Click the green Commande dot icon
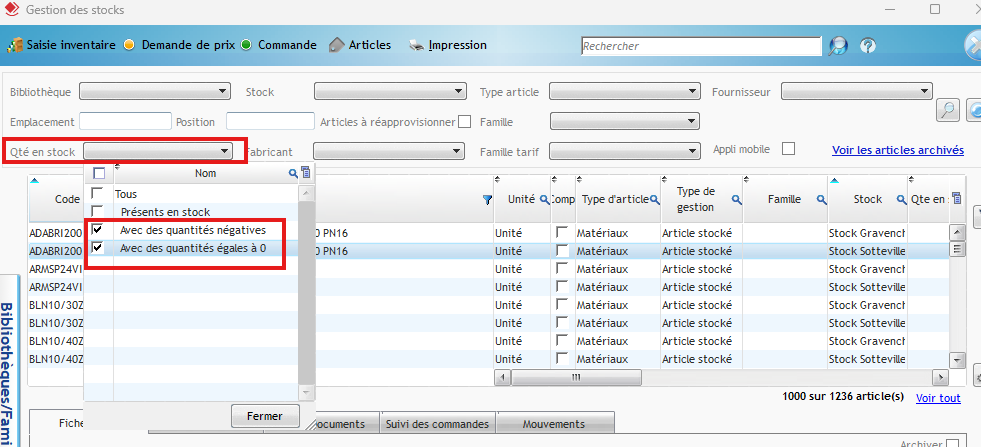981x447 pixels. point(246,45)
